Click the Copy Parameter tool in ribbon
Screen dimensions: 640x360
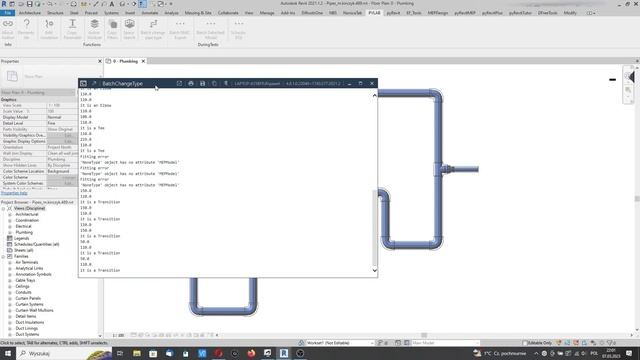pyautogui.click(x=72, y=29)
